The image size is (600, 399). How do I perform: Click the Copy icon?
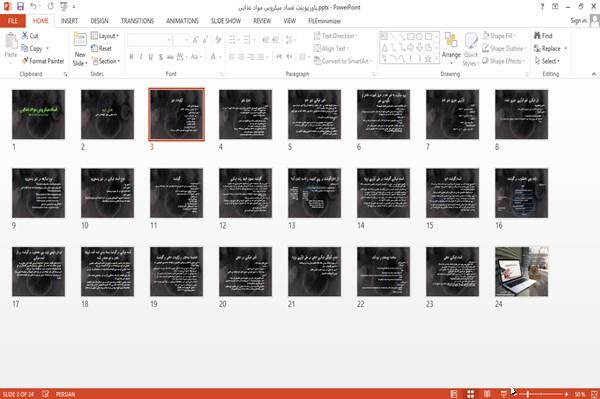point(32,48)
